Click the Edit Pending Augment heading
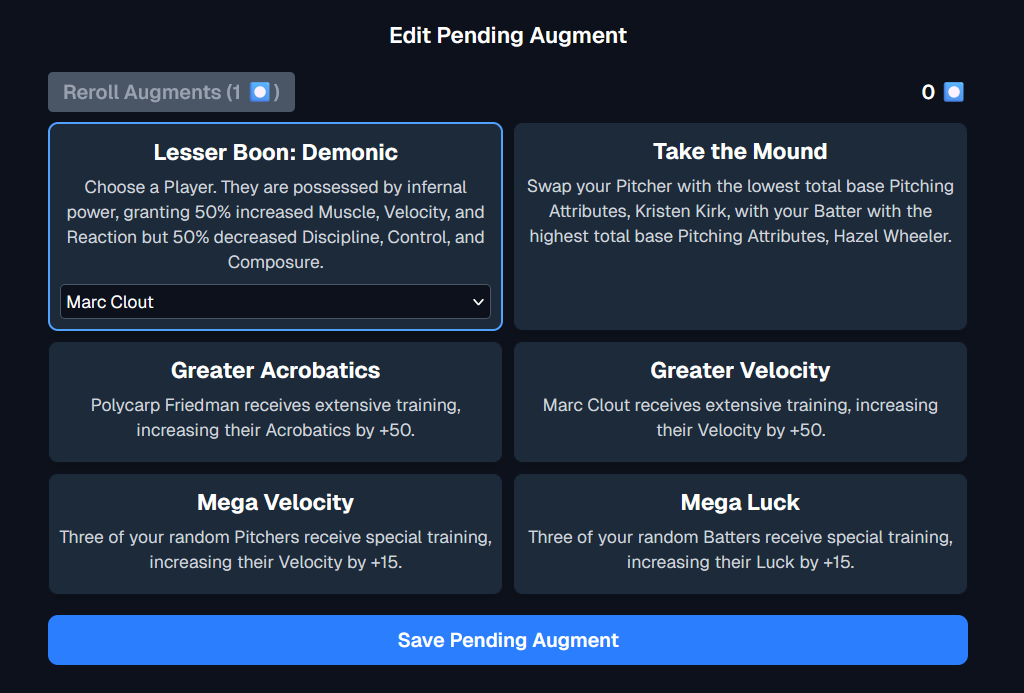 click(507, 35)
